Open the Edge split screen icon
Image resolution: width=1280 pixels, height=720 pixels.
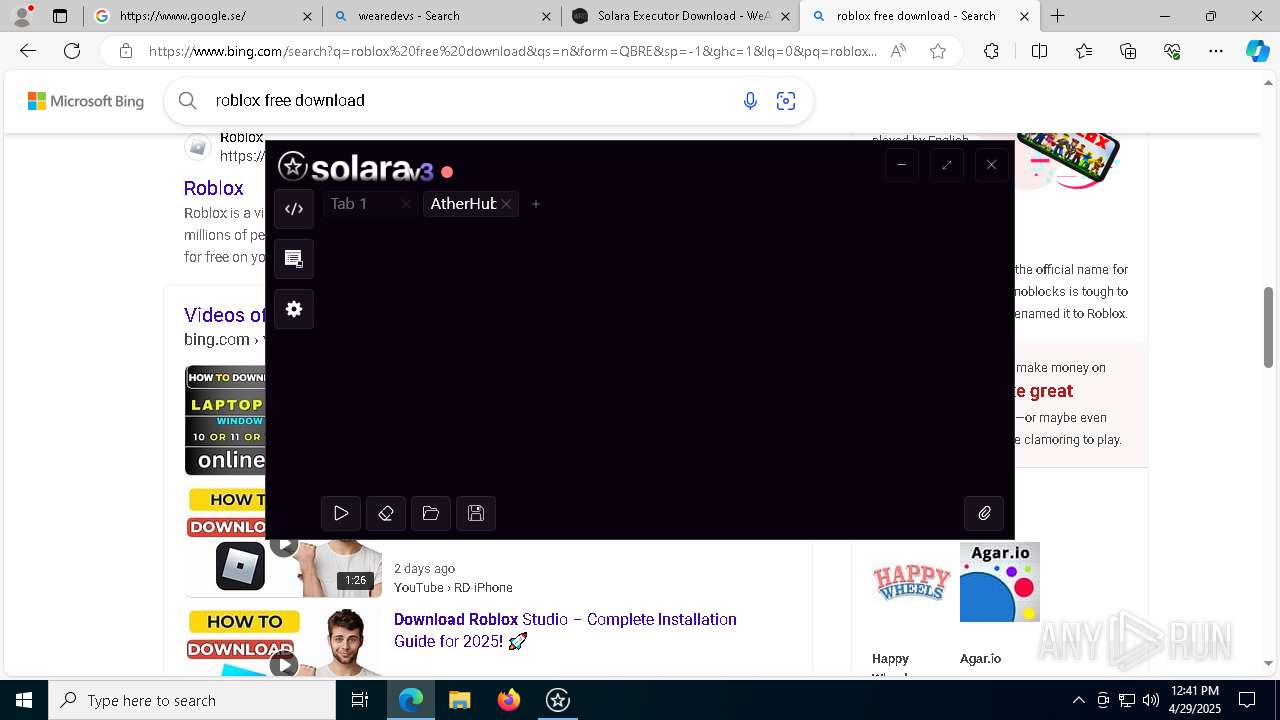1039,51
